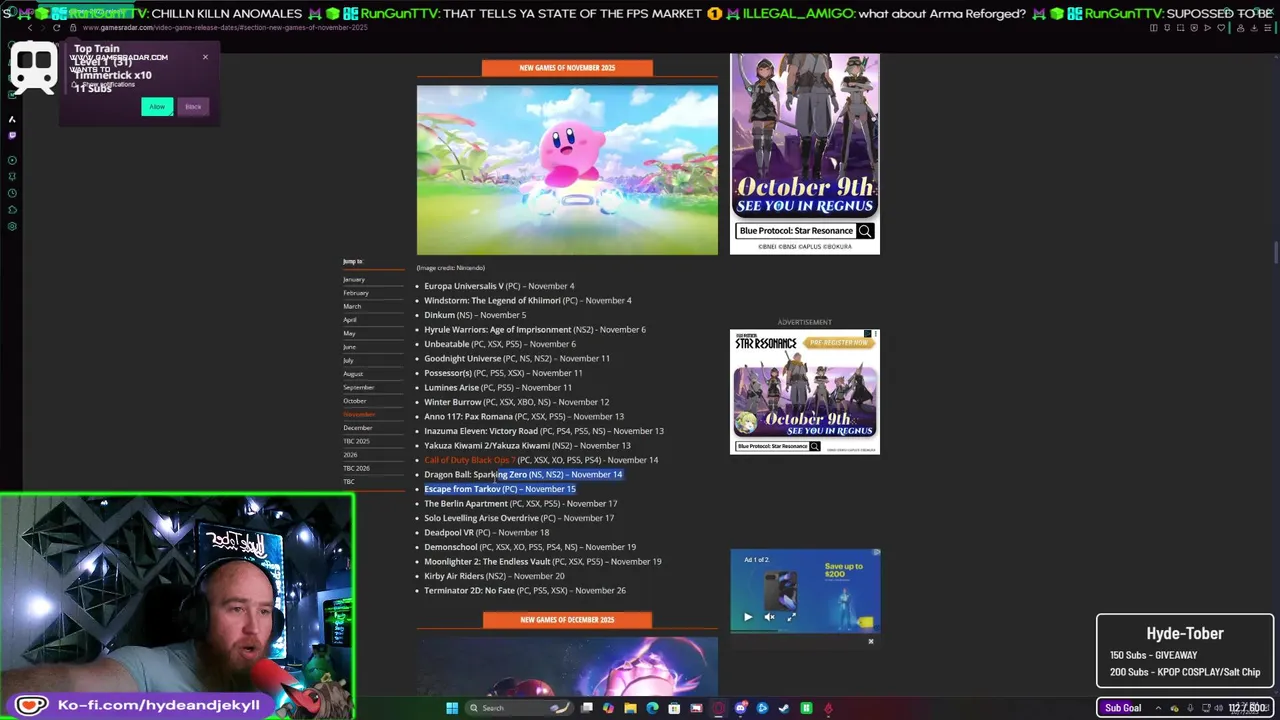This screenshot has width=1280, height=720.
Task: Open the Twitch panel in the browser sidebar
Action: click(x=12, y=135)
